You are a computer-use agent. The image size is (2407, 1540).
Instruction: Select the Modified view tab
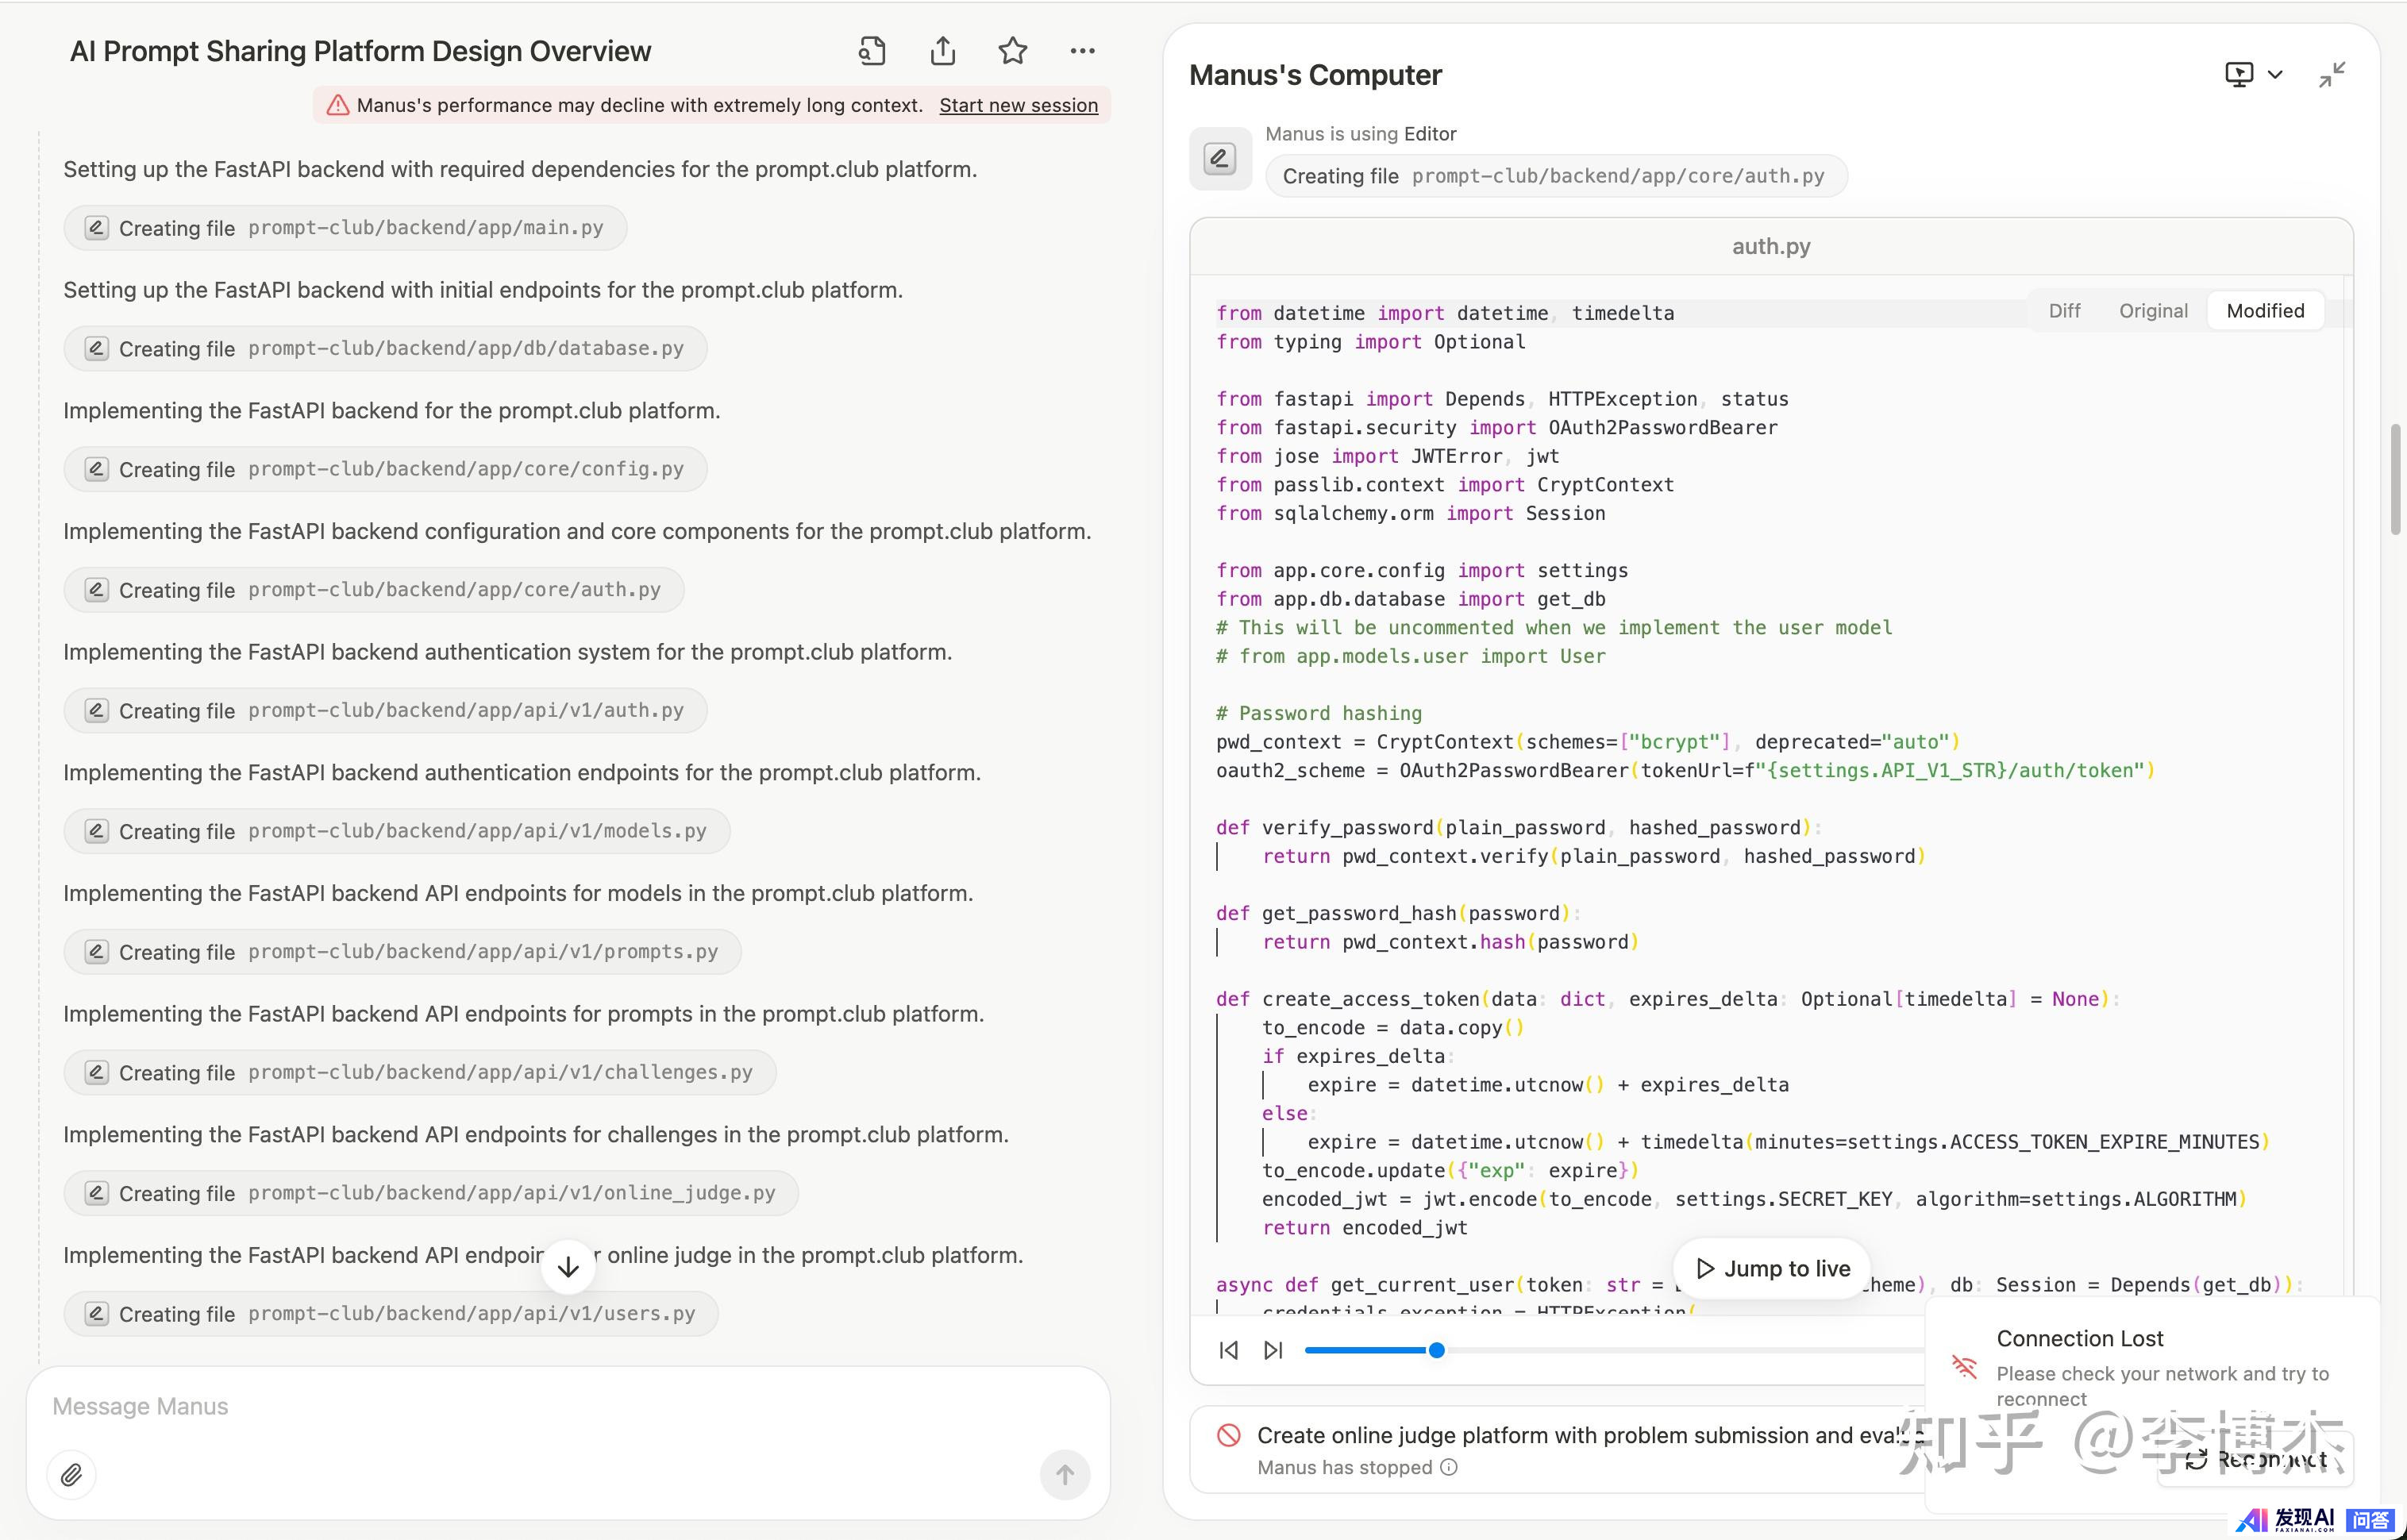[2265, 311]
